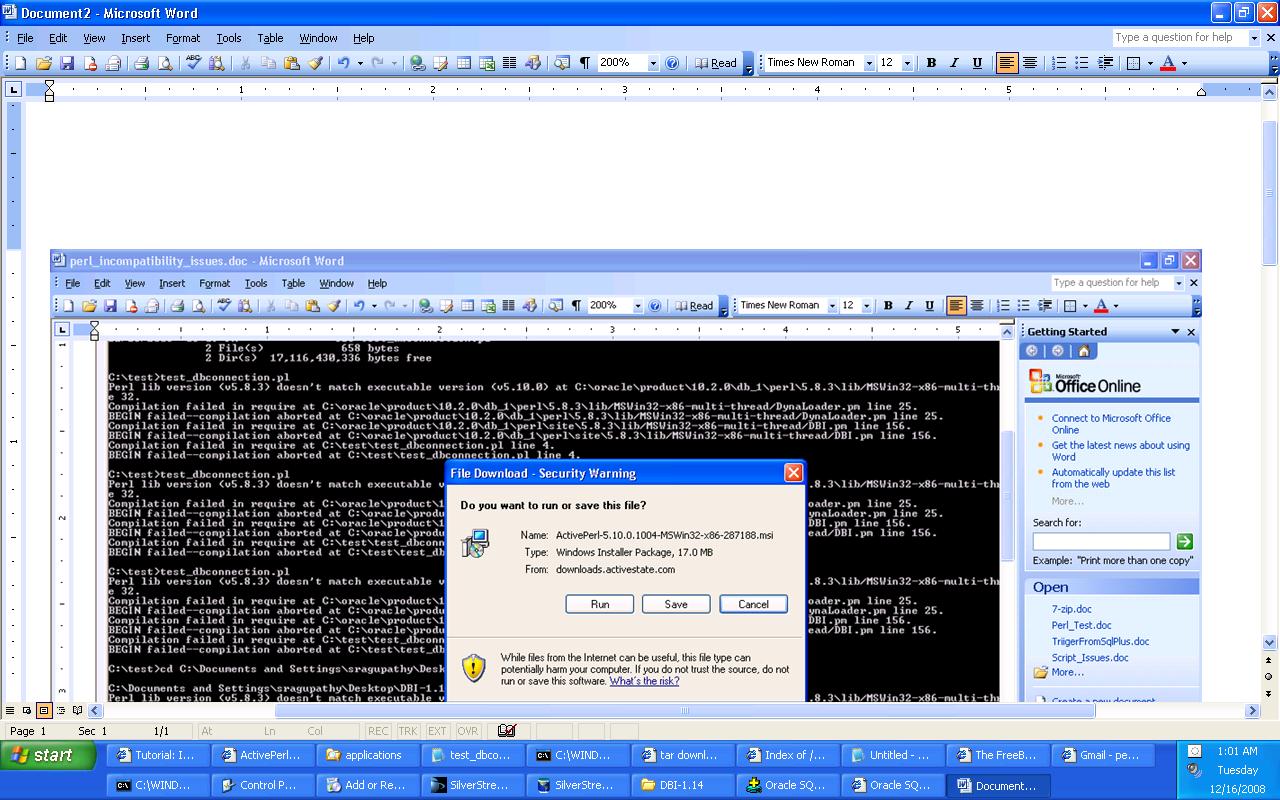Viewport: 1280px width, 800px height.
Task: Click the Print icon in Document2 toolbar
Action: [x=142, y=63]
